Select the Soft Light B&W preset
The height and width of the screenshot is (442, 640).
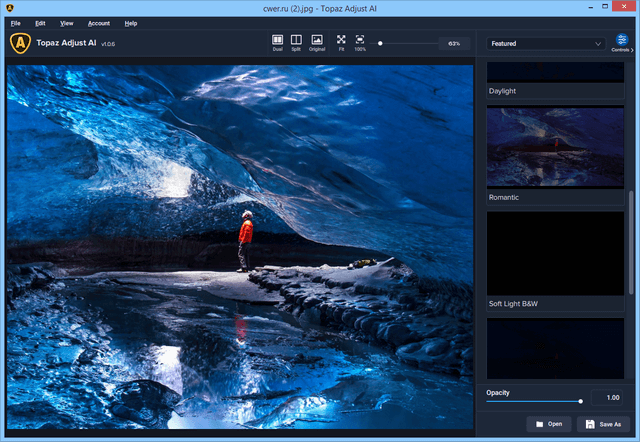pos(555,253)
